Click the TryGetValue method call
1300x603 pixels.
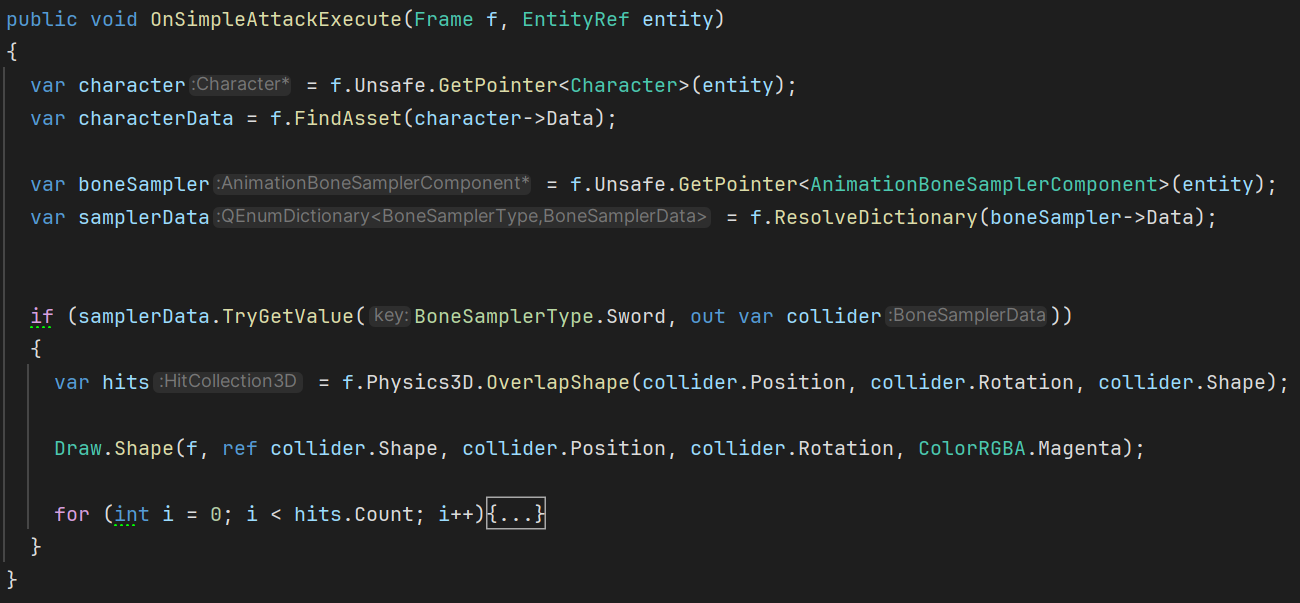click(288, 316)
